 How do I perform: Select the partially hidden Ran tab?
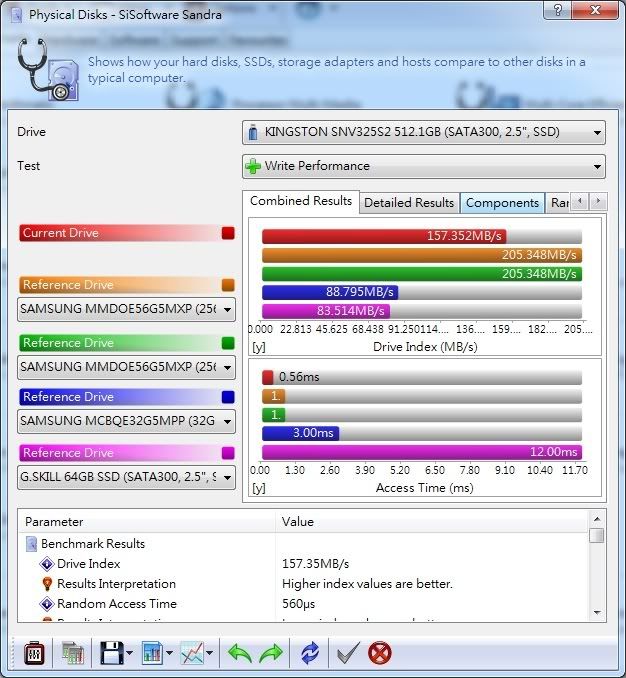click(x=559, y=203)
